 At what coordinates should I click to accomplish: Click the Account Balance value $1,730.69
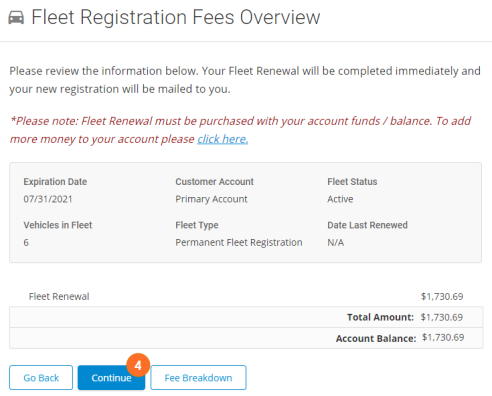click(x=443, y=337)
